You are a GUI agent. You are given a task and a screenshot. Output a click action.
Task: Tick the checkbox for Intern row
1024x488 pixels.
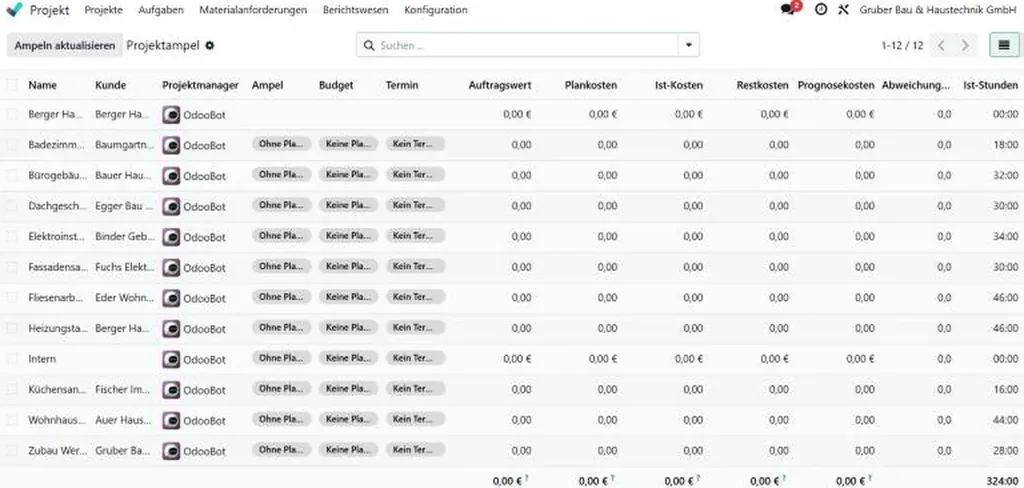pyautogui.click(x=12, y=359)
